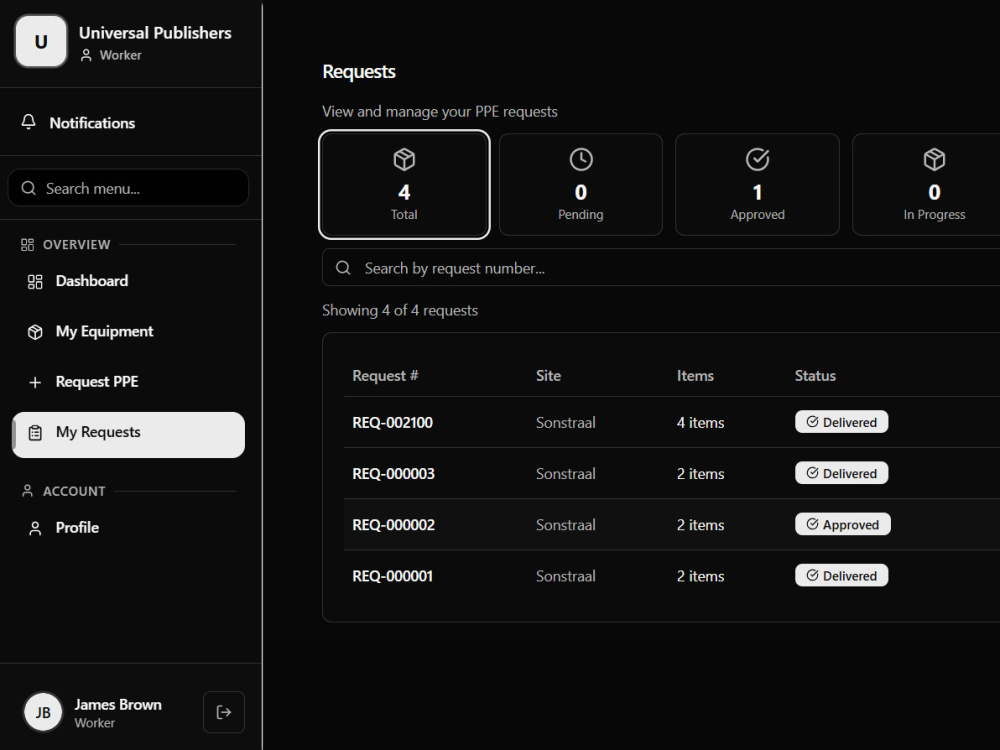Click the My Requests clipboard icon

35,432
